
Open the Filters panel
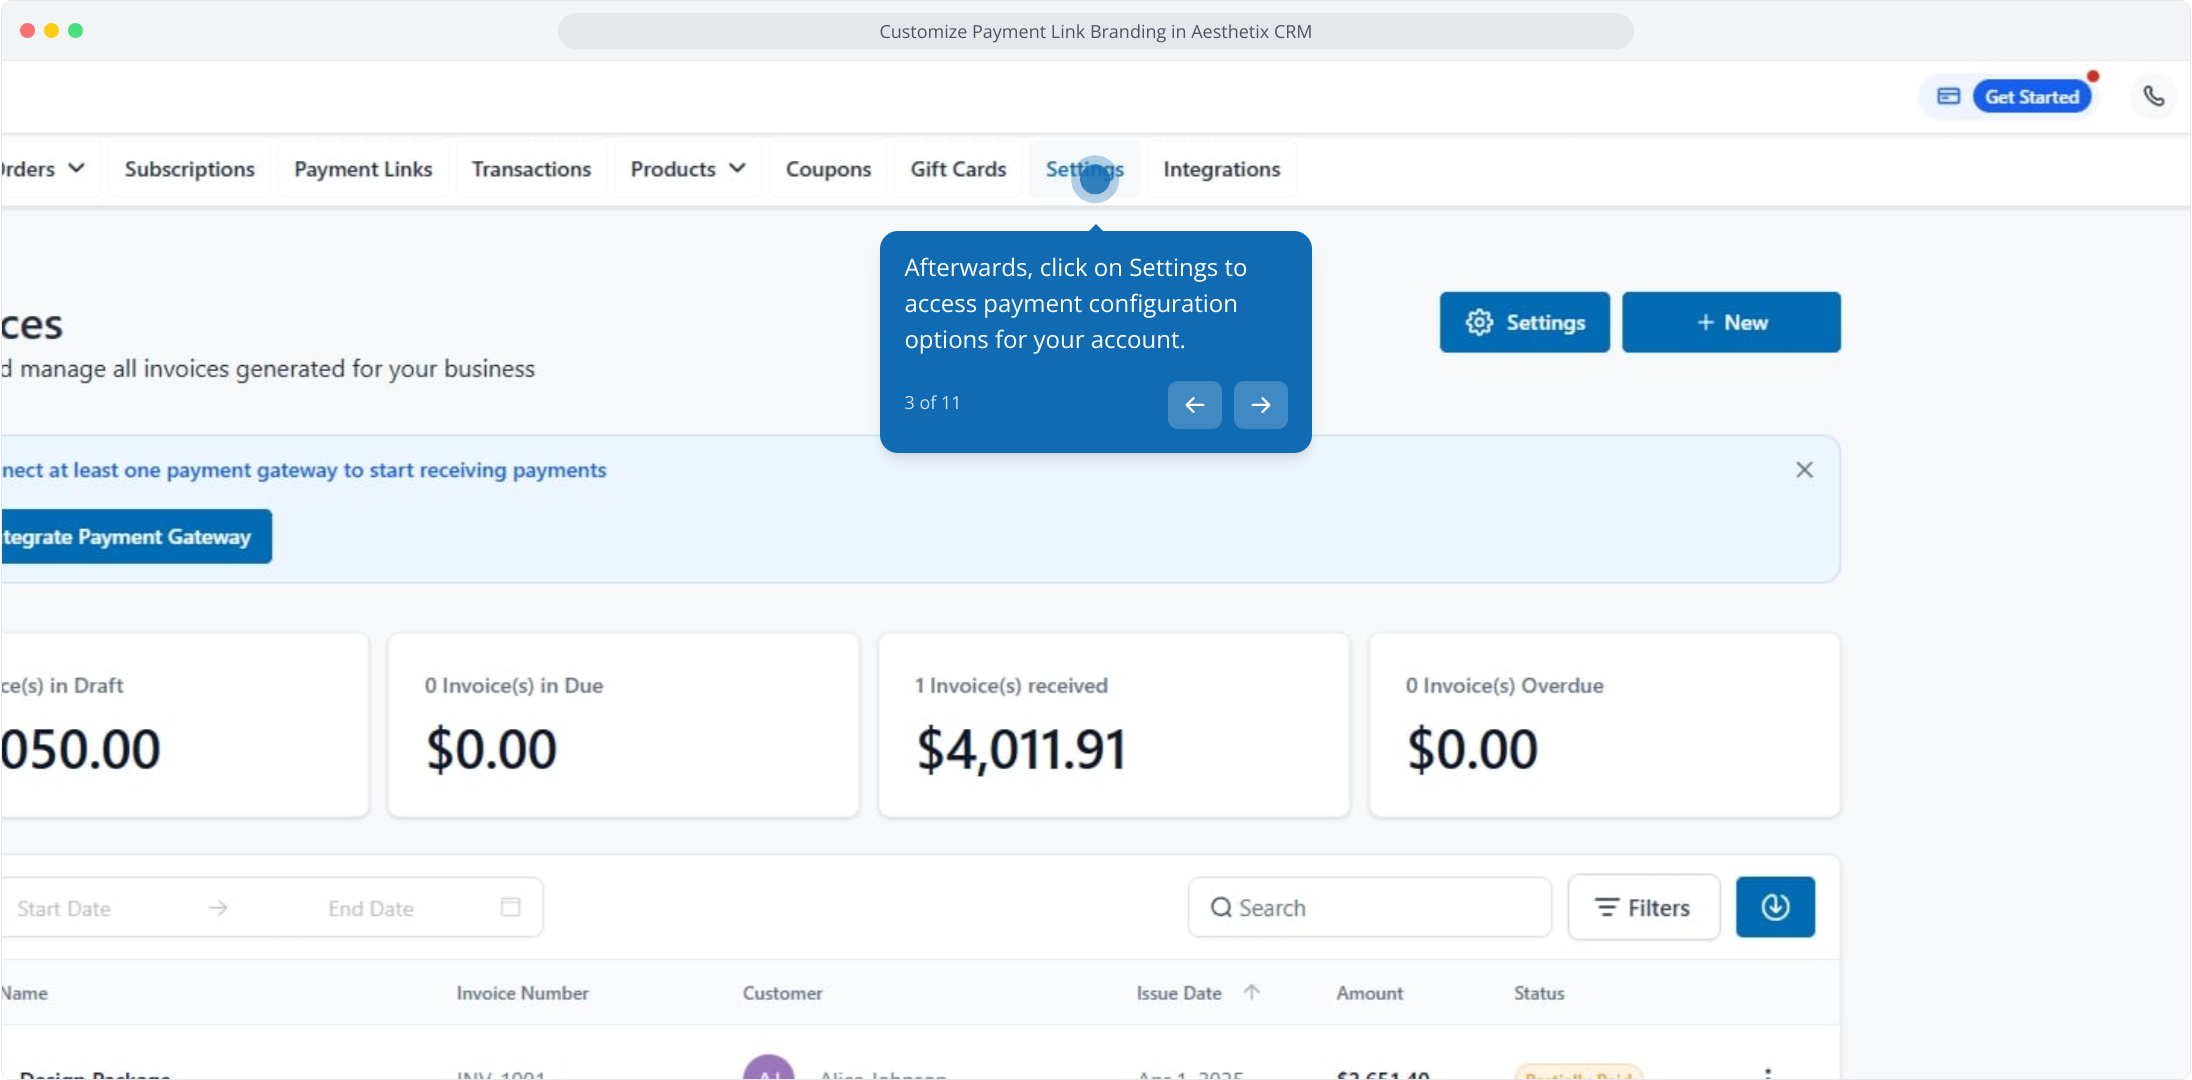(x=1643, y=907)
